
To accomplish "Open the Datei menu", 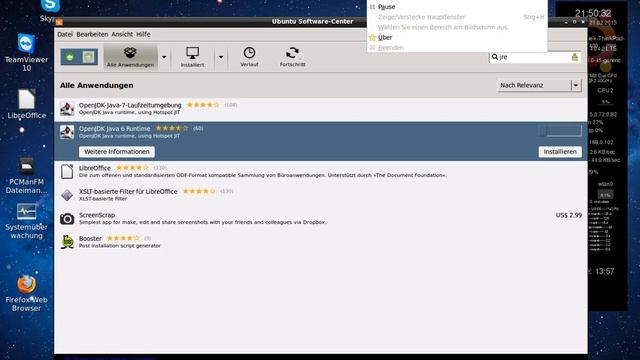I will click(x=65, y=34).
